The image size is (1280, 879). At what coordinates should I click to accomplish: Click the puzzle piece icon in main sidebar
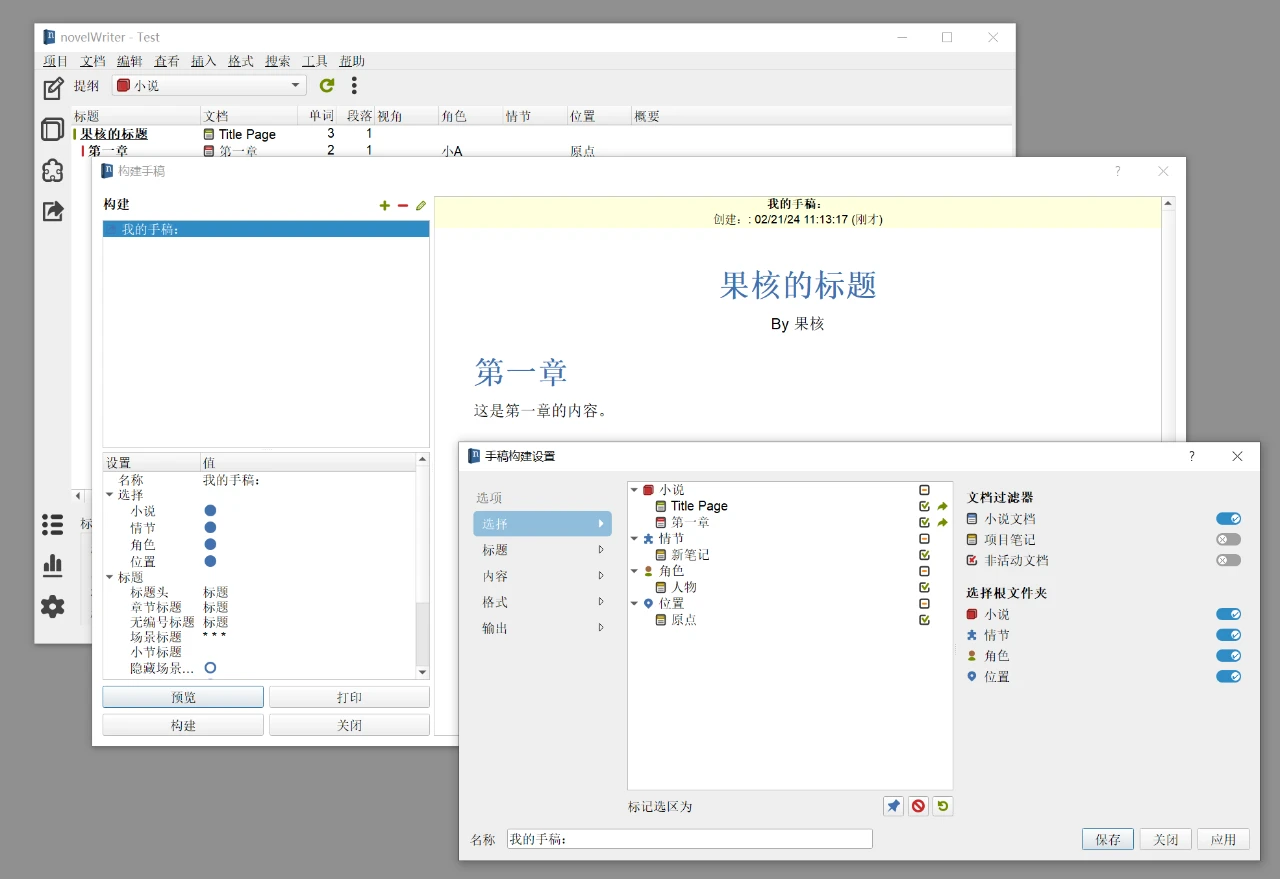(53, 171)
